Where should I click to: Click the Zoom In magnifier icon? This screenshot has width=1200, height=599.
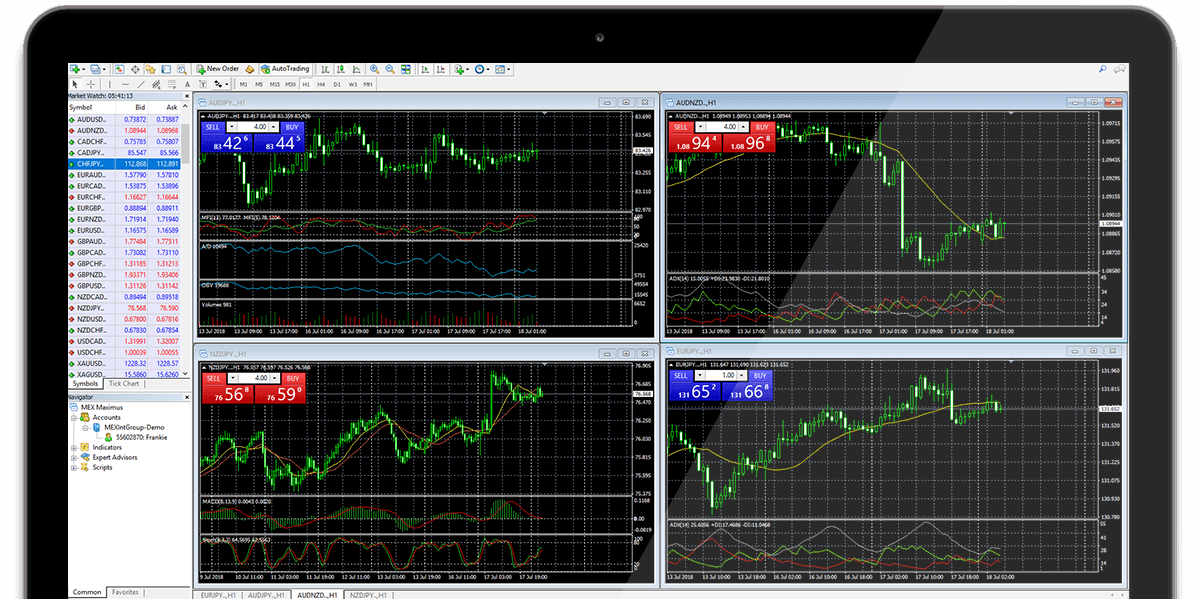(x=374, y=69)
